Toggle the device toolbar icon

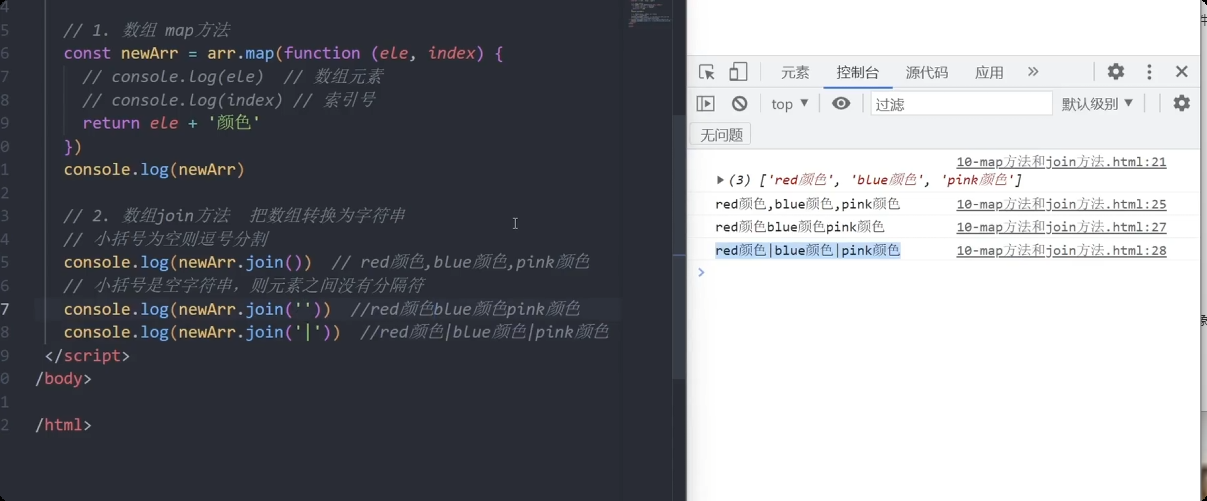(738, 72)
